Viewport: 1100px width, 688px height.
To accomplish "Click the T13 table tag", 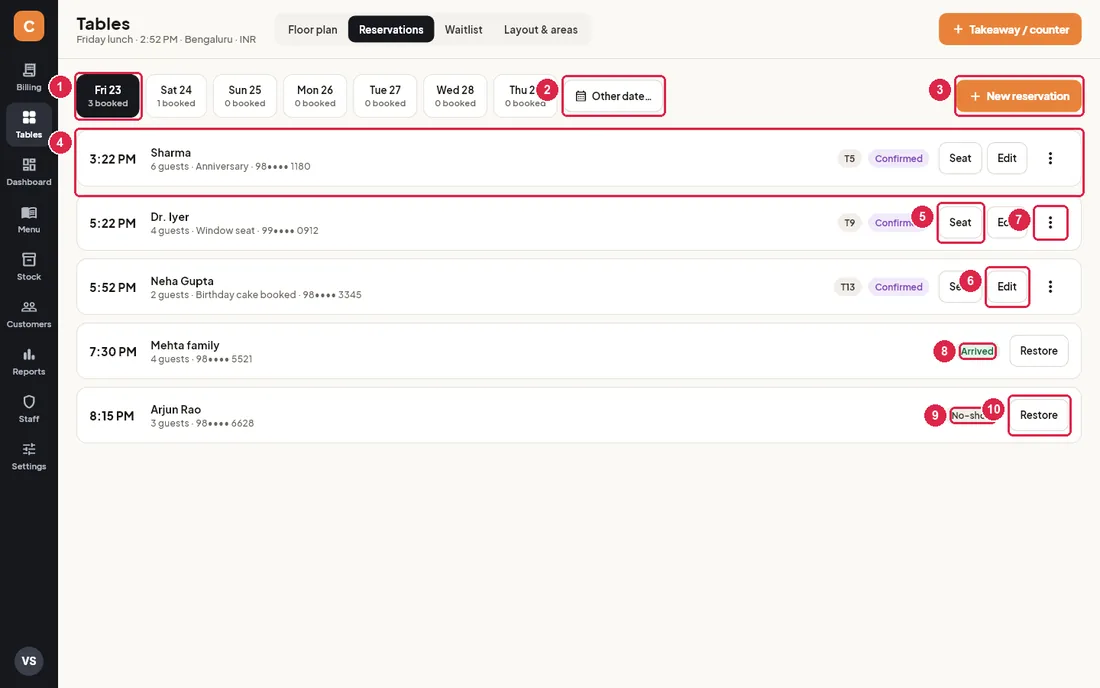I will 847,287.
